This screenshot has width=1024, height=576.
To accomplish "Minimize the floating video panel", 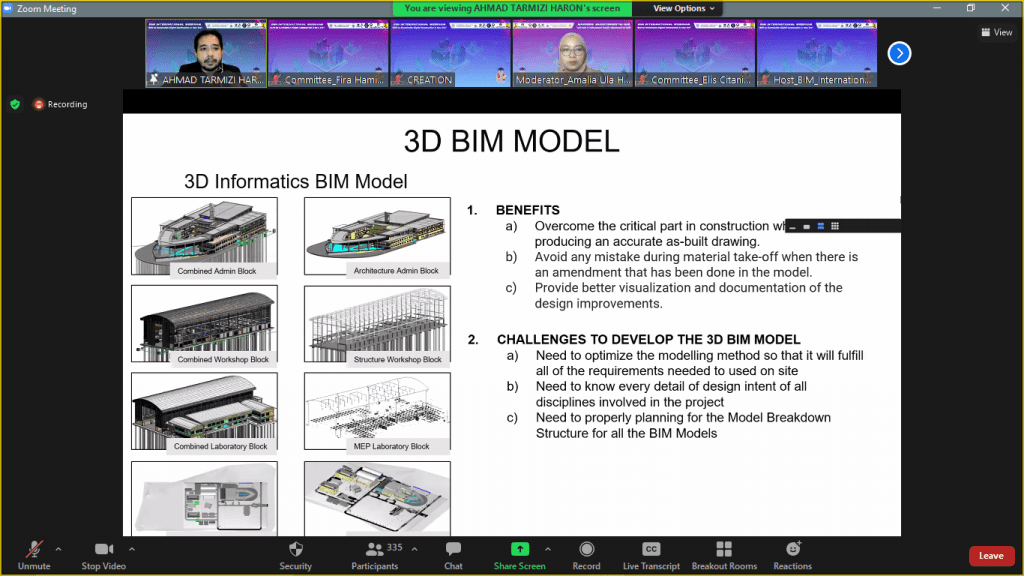I will point(793,226).
